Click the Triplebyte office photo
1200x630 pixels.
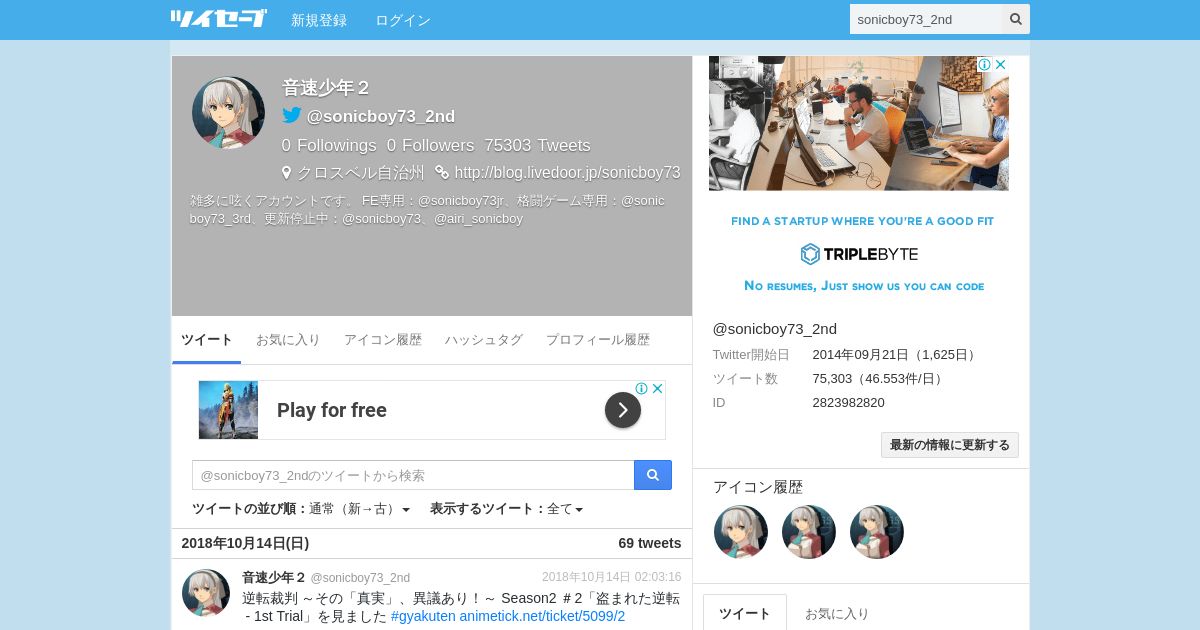click(x=859, y=123)
